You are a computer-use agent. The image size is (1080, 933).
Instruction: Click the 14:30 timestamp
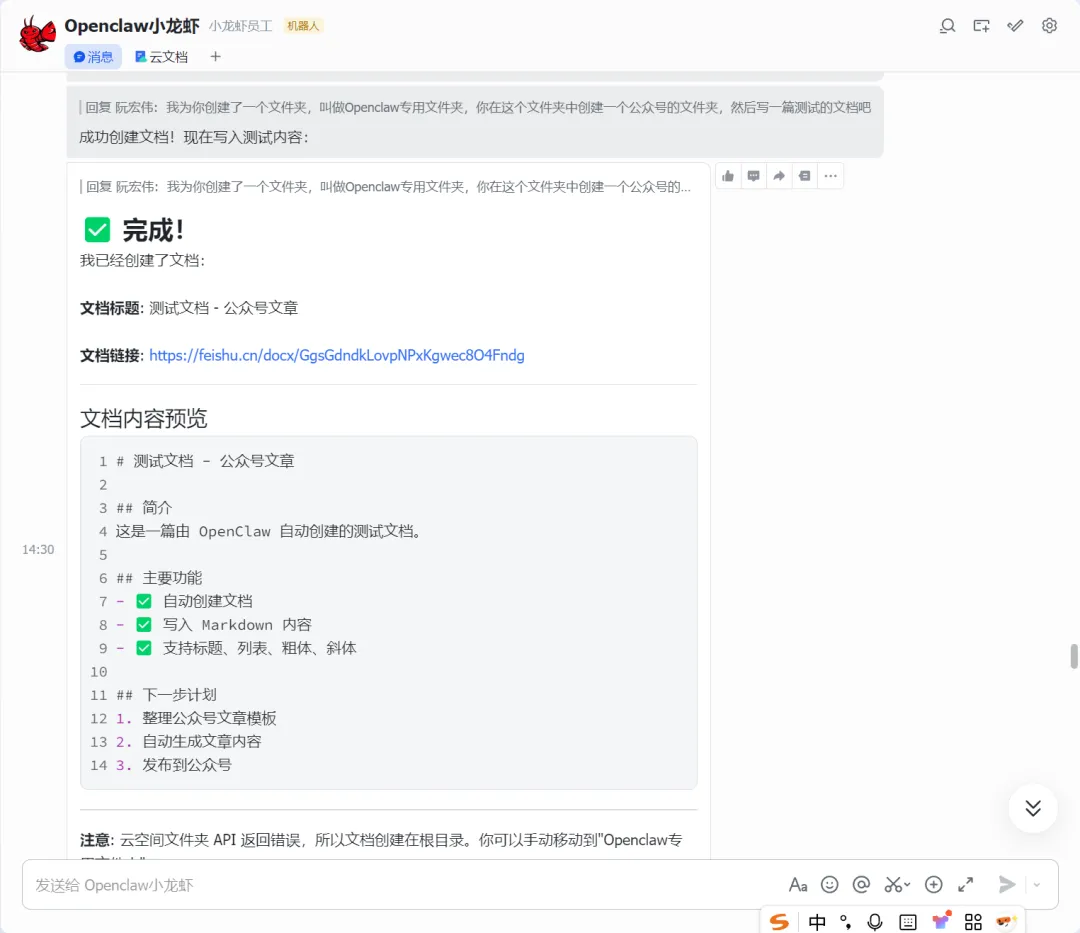coord(38,549)
